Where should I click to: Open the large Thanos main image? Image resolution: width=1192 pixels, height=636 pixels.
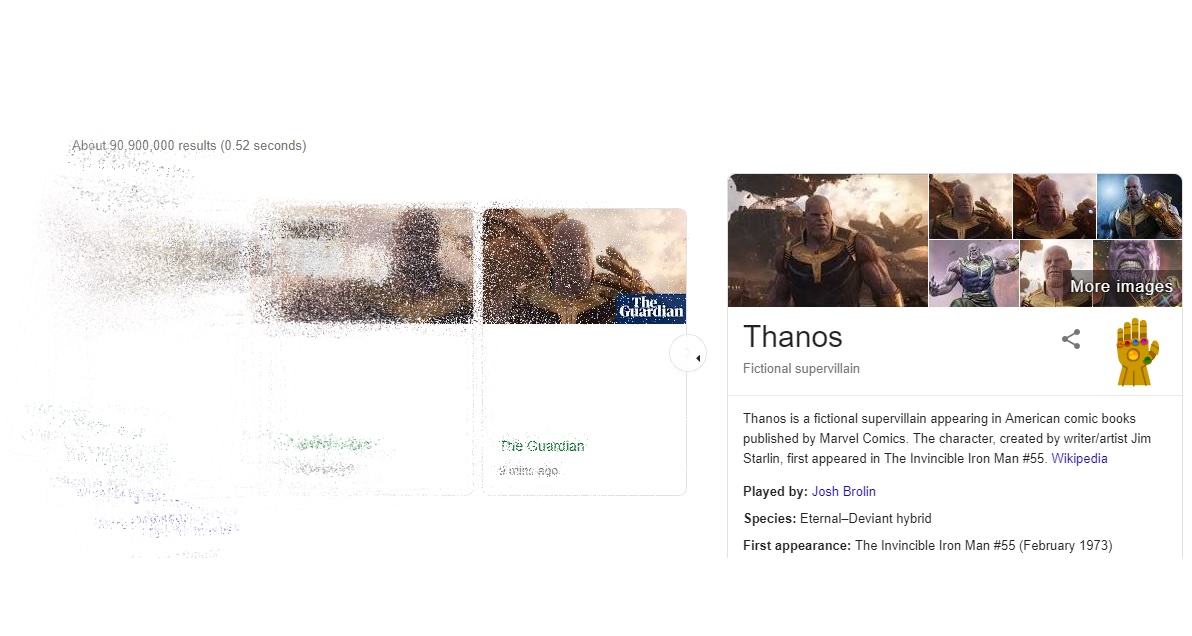point(827,240)
